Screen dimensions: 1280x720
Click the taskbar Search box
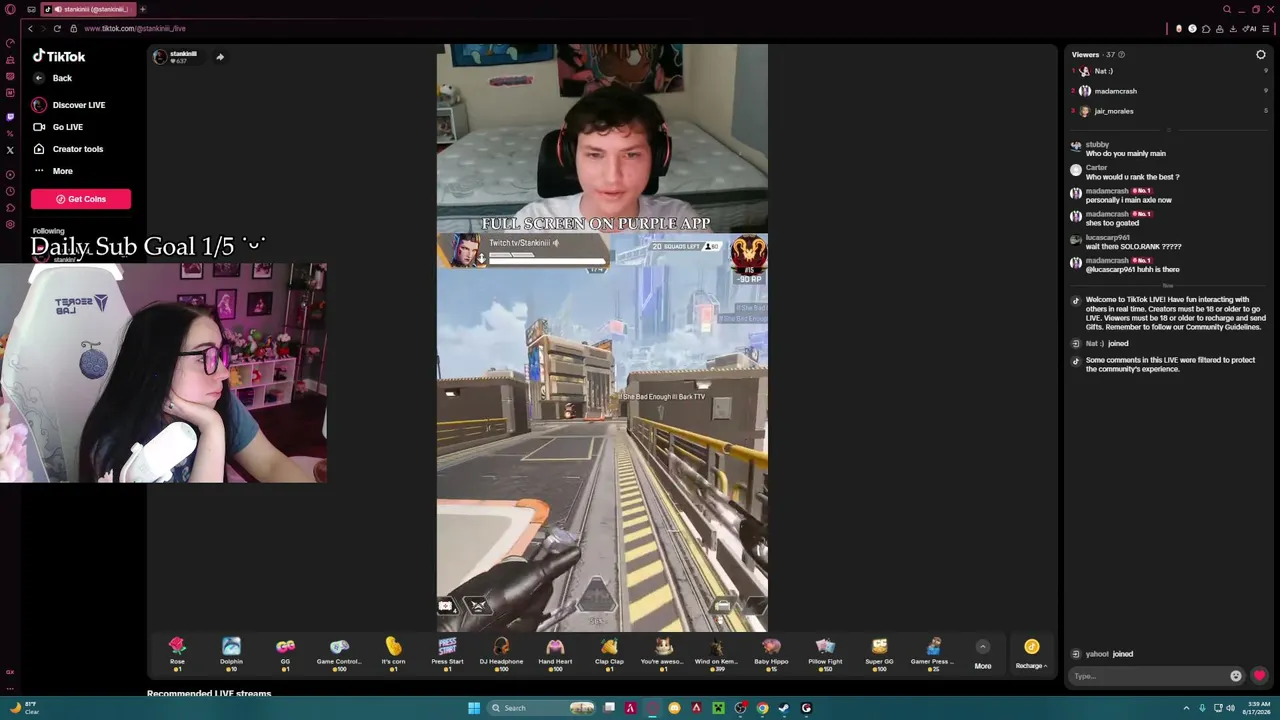point(542,708)
